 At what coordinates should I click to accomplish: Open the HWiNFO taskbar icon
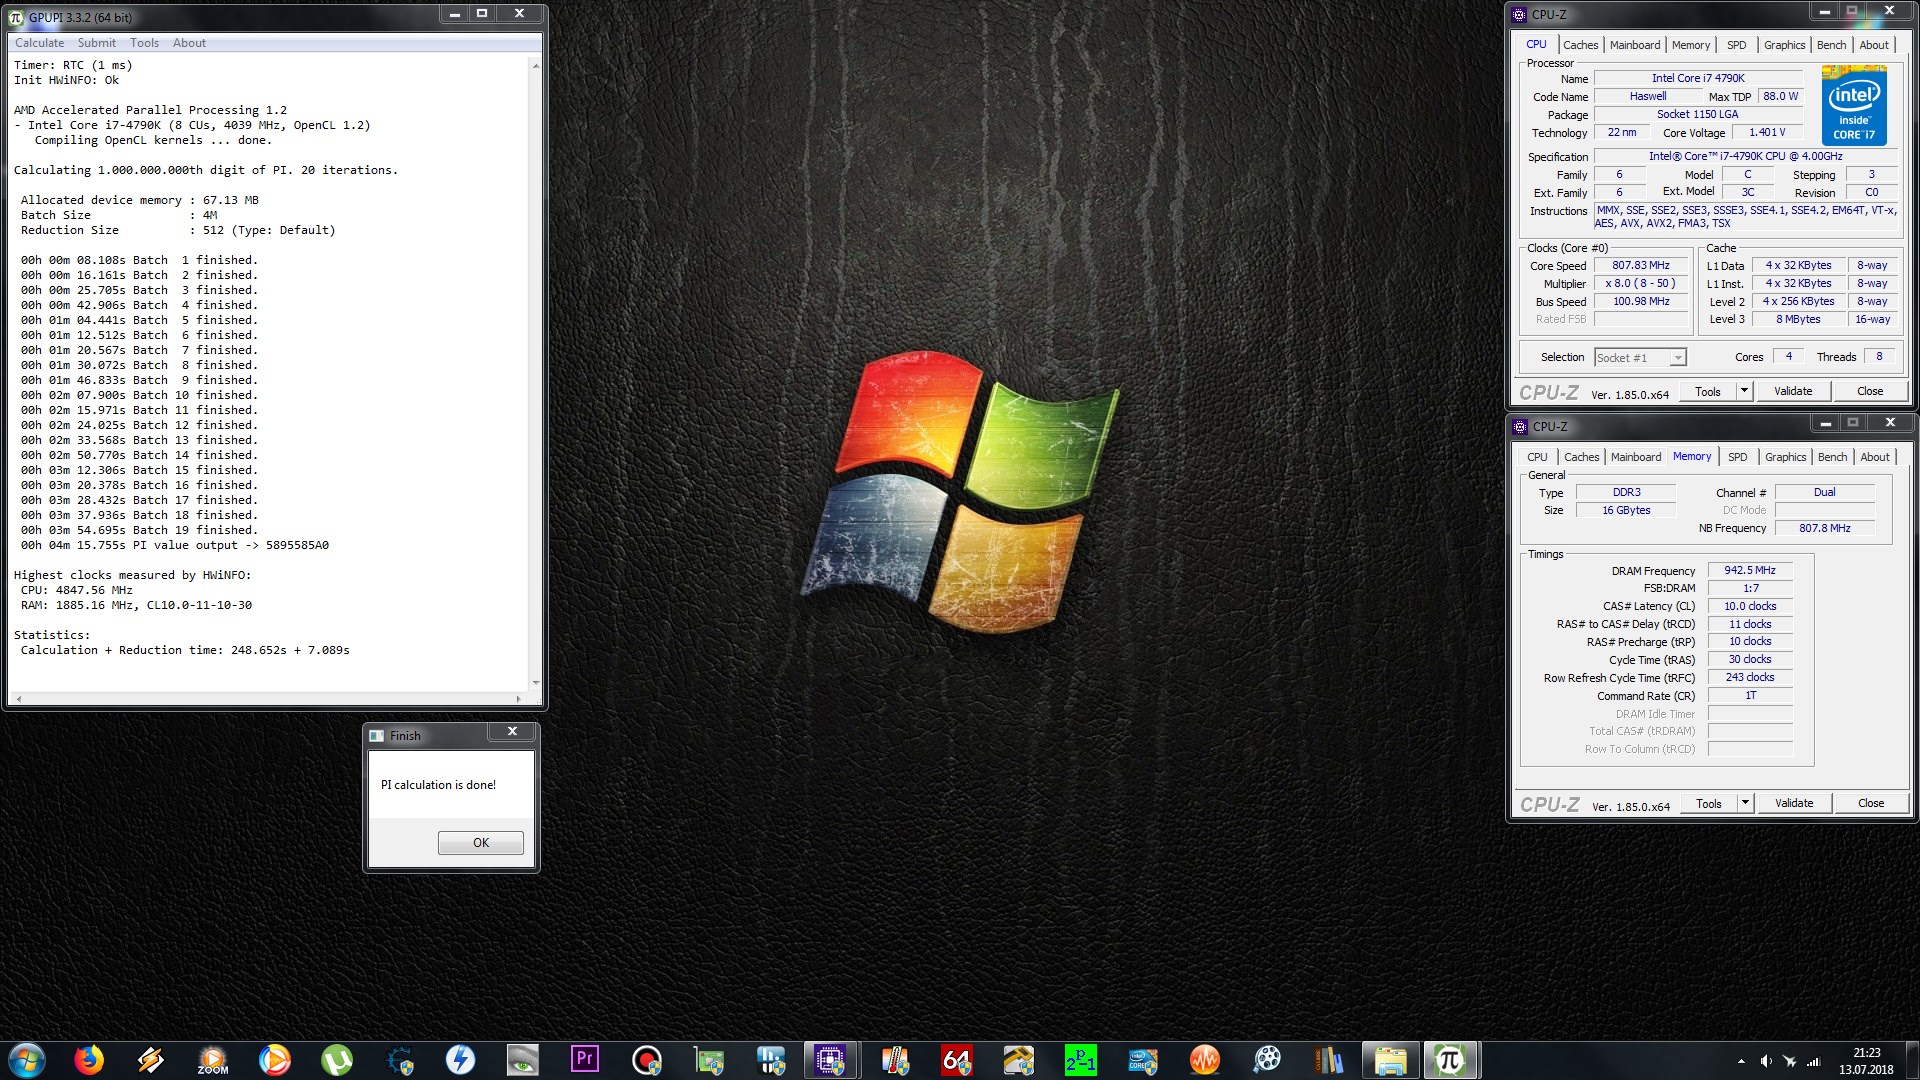[x=771, y=1060]
